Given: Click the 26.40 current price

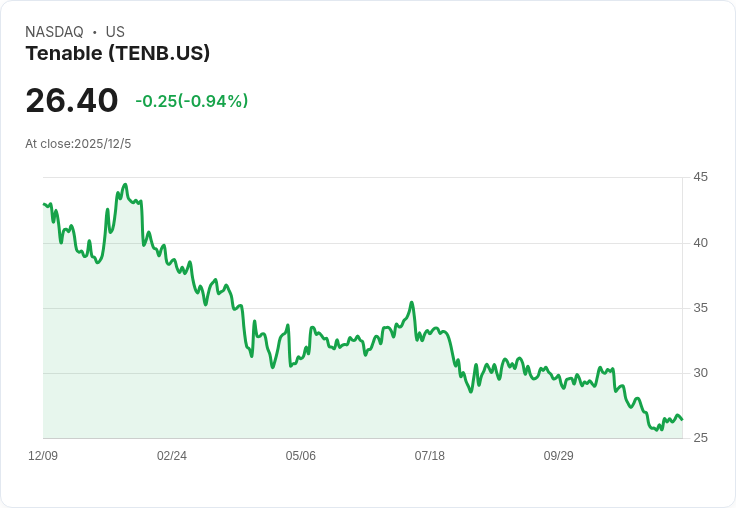Looking at the screenshot, I should point(72,100).
